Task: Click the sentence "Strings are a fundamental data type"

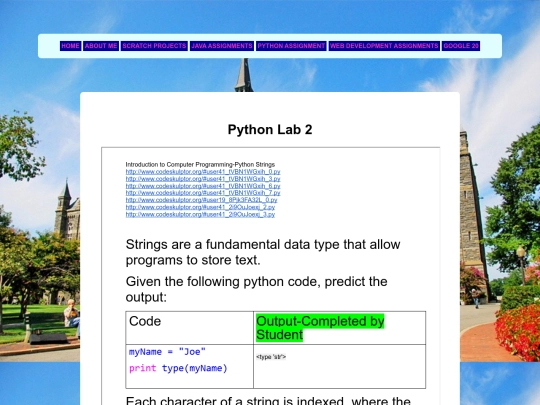Action: click(x=263, y=252)
